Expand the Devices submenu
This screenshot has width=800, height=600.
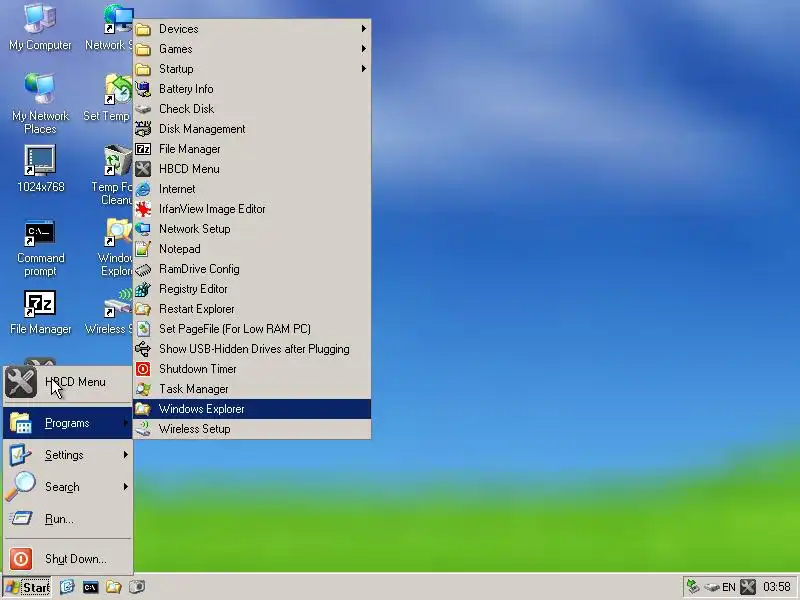tap(252, 29)
